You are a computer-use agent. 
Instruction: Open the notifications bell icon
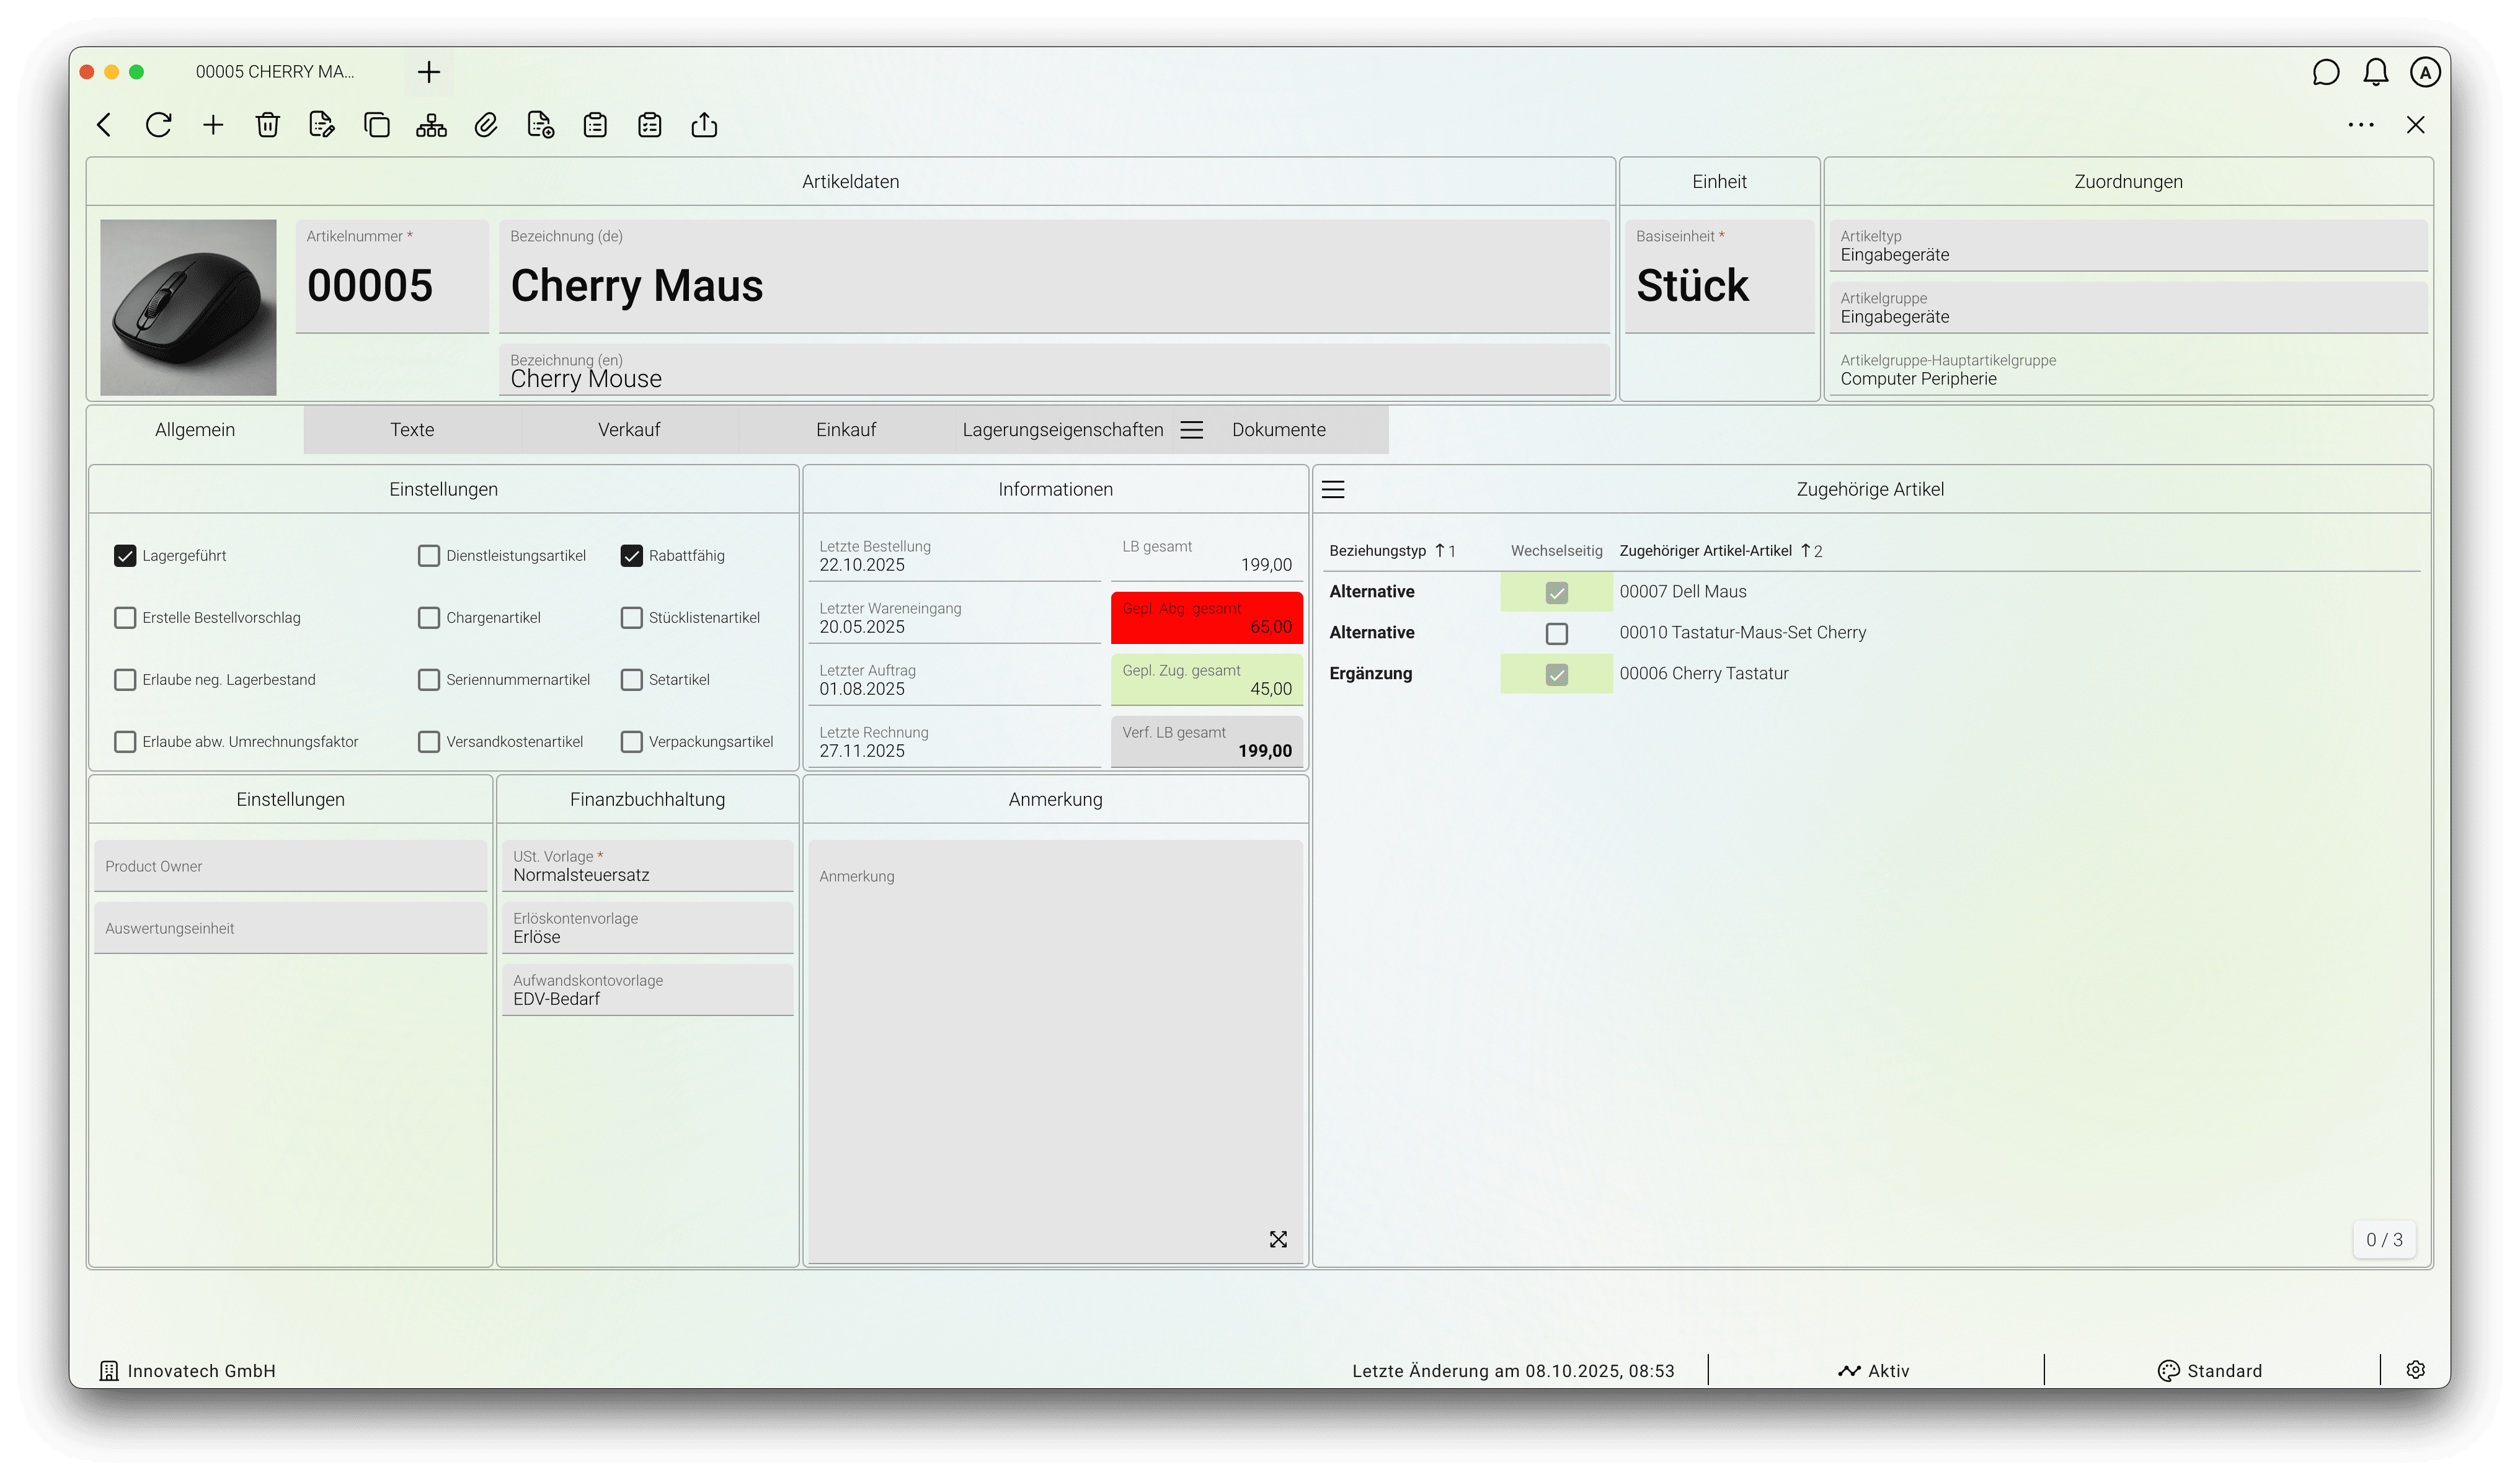coord(2375,72)
